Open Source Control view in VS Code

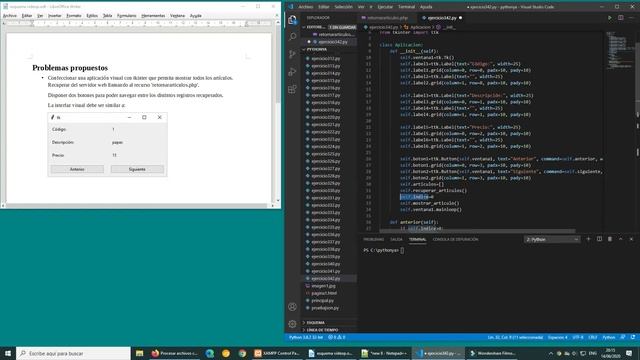point(292,54)
